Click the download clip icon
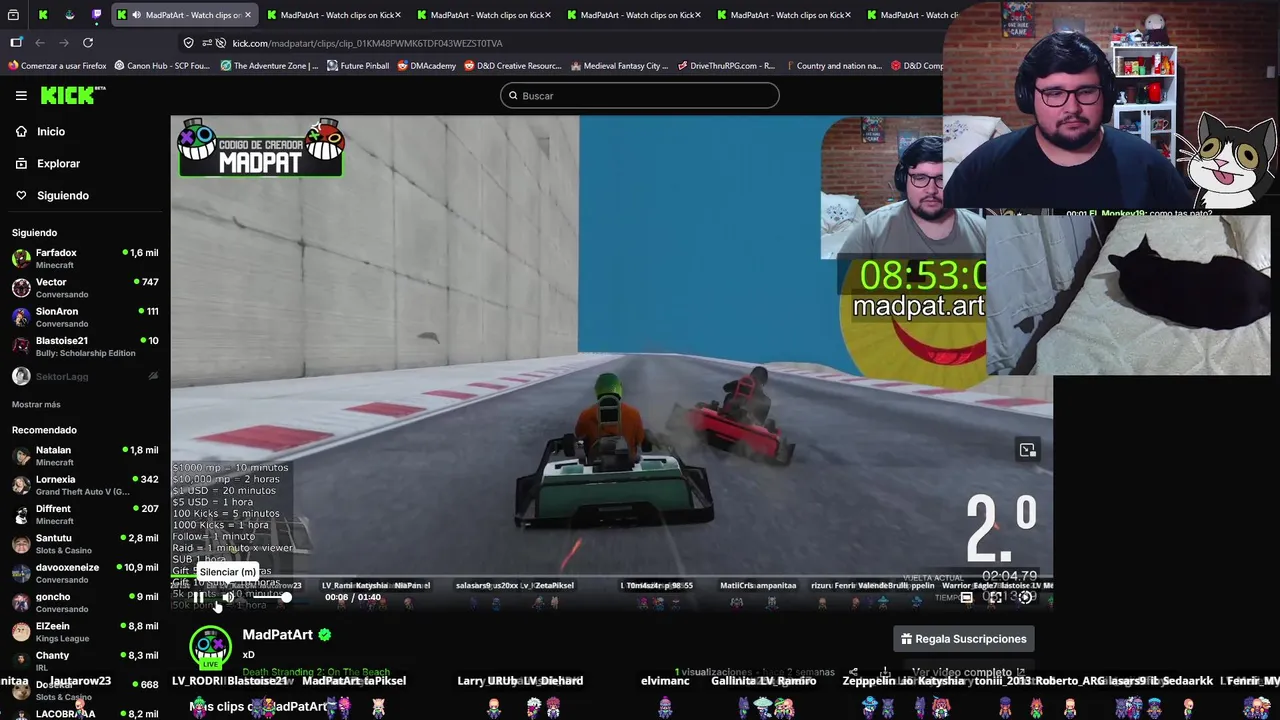This screenshot has width=1280, height=720. (x=885, y=673)
